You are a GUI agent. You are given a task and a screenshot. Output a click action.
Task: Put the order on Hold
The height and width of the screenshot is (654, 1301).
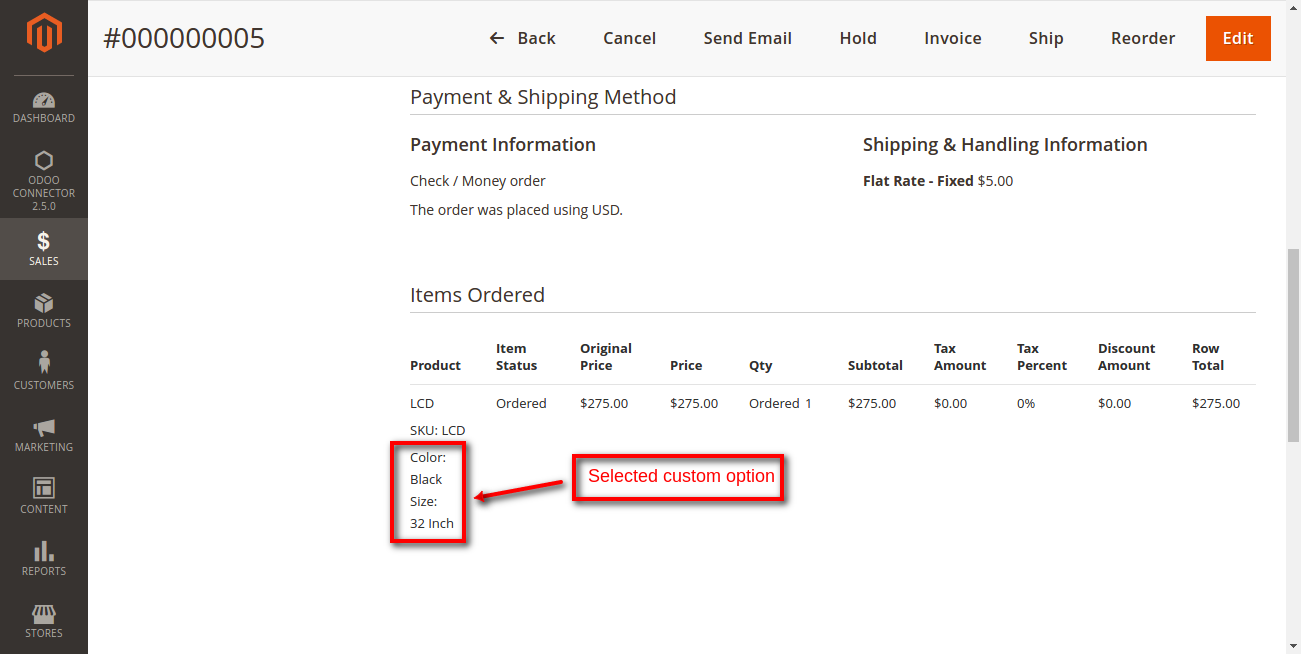point(858,38)
